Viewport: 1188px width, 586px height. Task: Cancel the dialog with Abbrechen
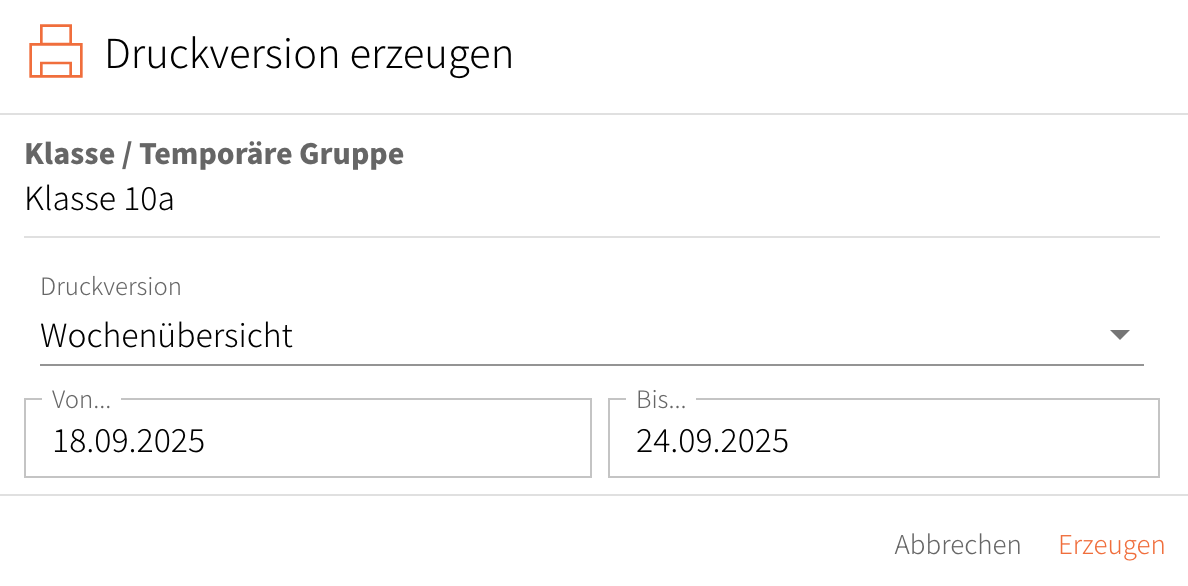(957, 545)
